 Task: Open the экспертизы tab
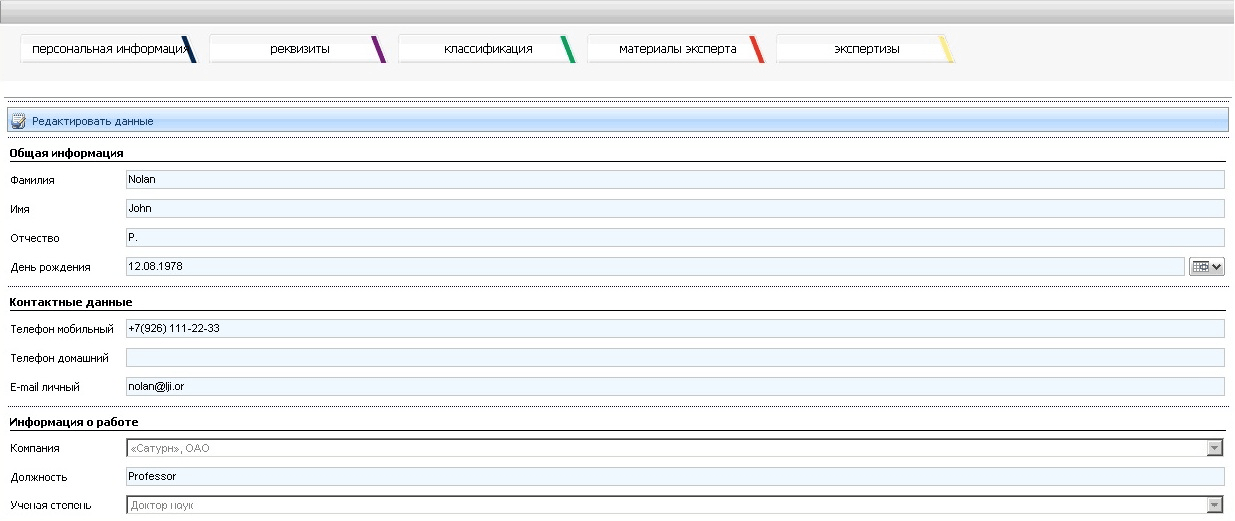(866, 49)
